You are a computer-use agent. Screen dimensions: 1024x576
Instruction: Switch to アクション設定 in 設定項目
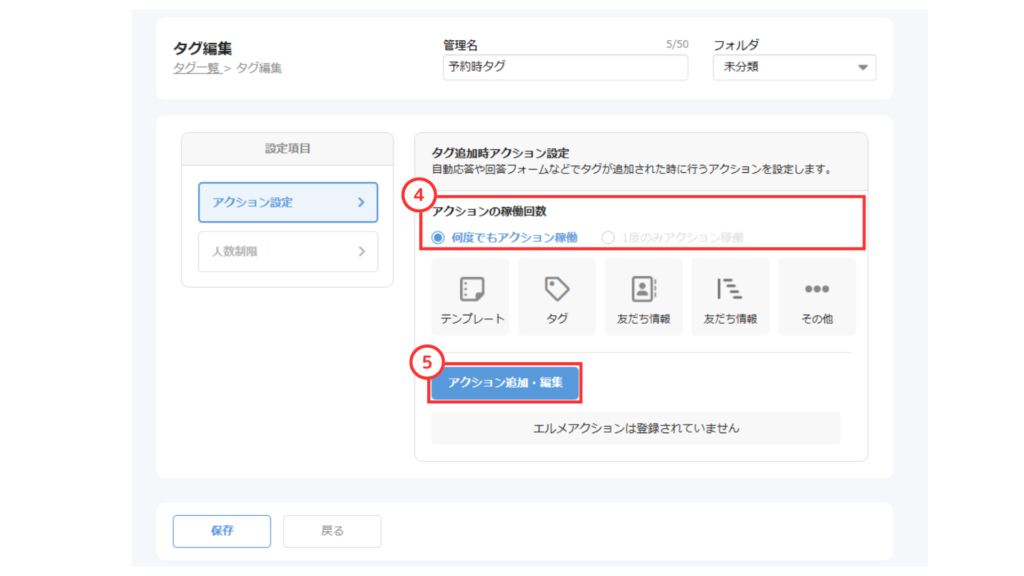[x=287, y=202]
